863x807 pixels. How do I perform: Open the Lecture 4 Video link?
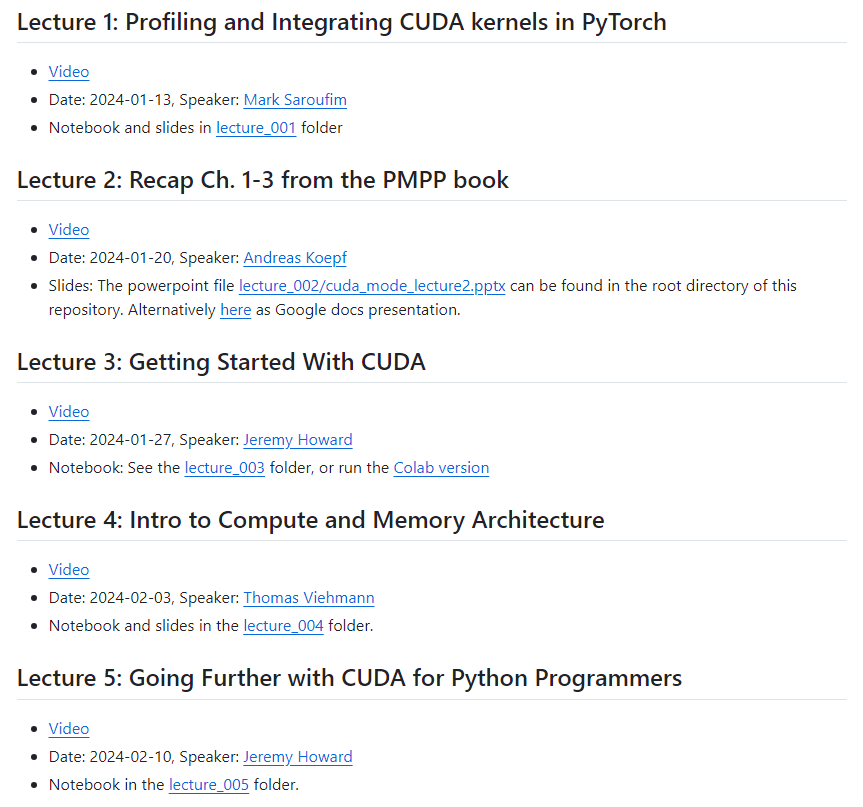(69, 570)
